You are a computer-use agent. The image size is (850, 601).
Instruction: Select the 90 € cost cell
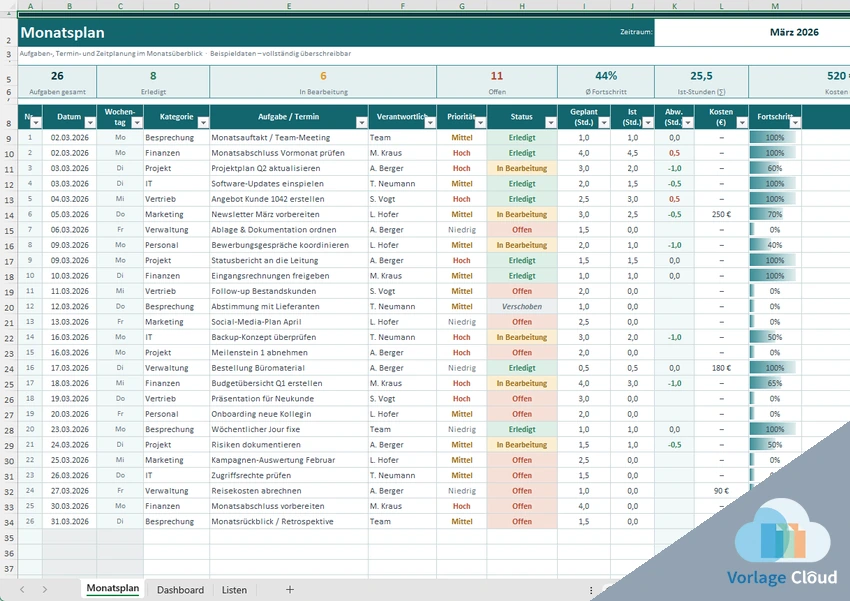(721, 491)
